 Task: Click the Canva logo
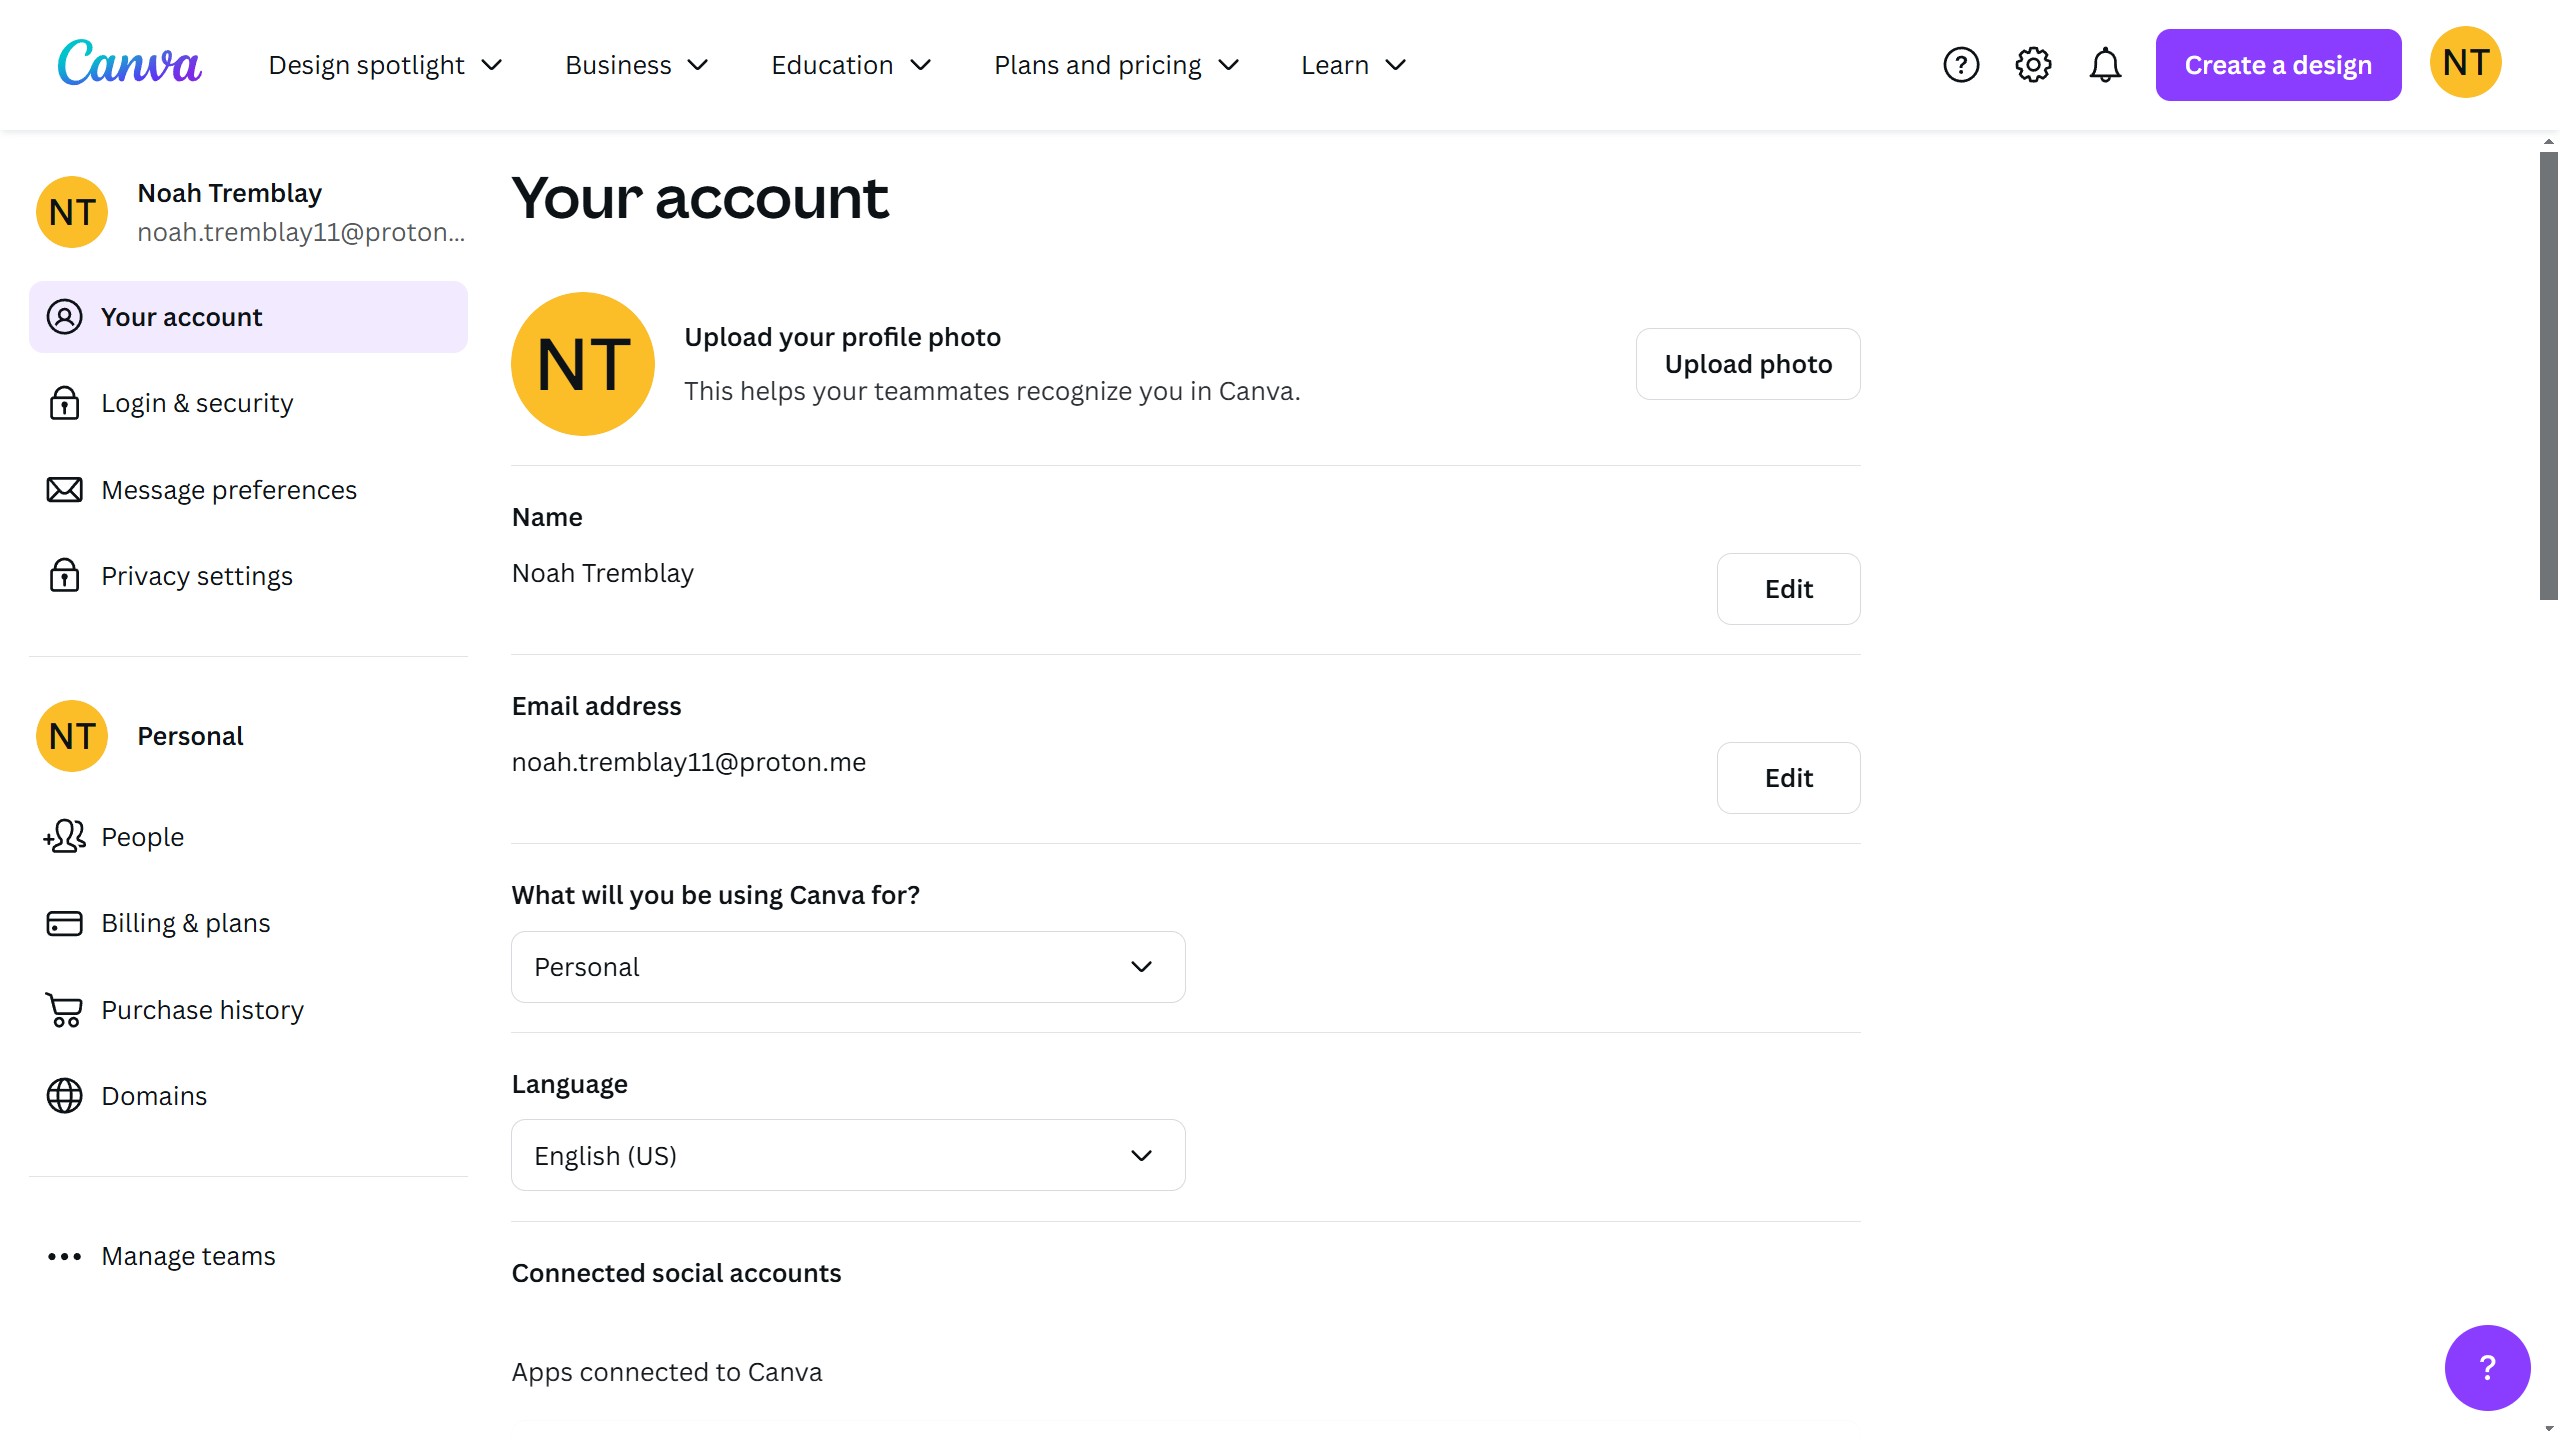tap(129, 63)
